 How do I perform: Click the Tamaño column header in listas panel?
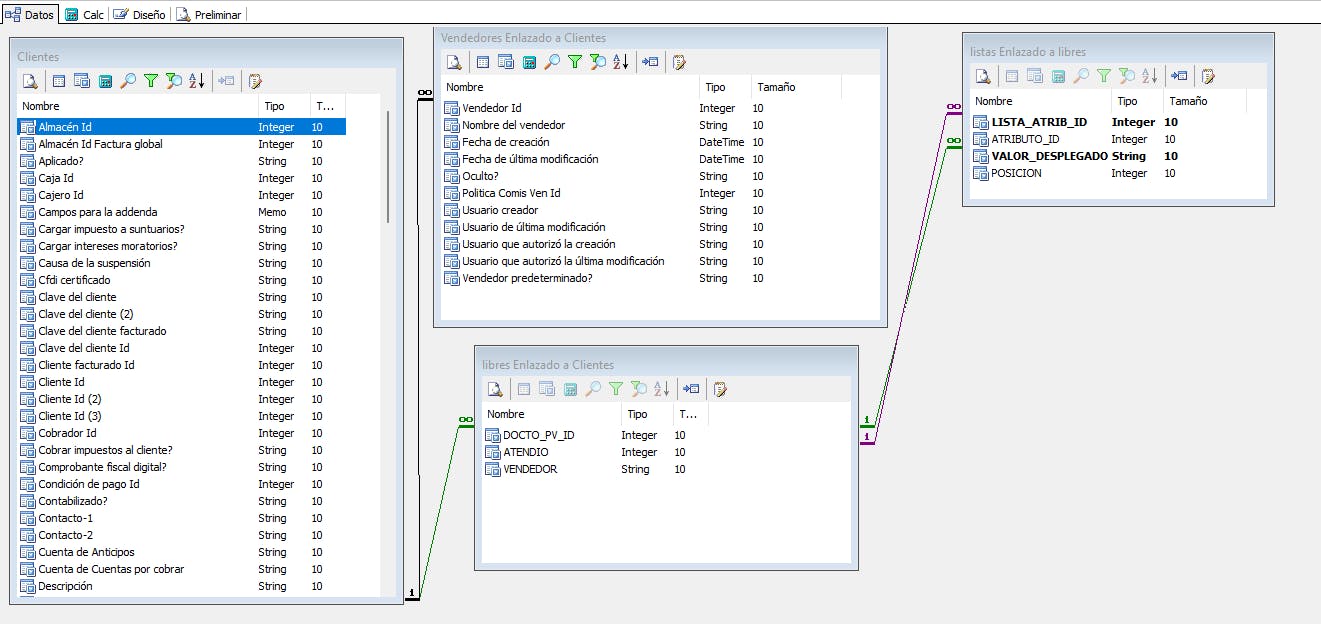point(1188,101)
